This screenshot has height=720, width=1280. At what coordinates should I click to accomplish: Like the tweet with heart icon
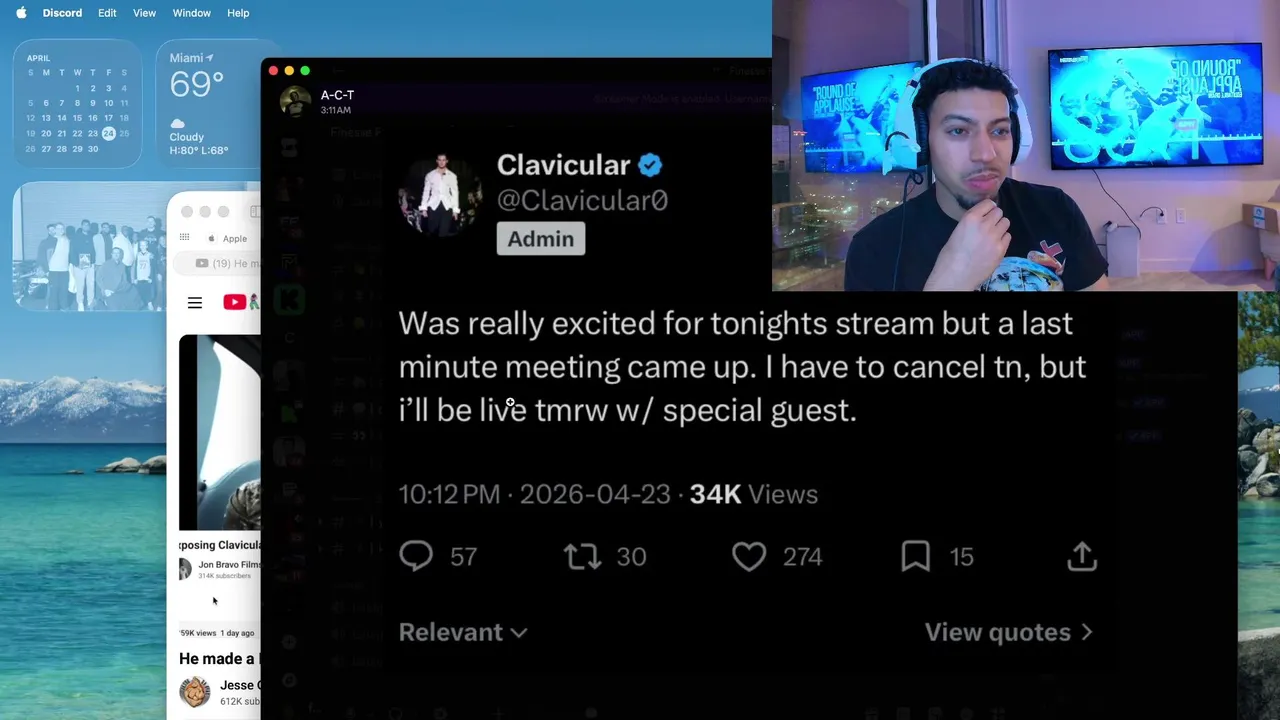[x=749, y=556]
